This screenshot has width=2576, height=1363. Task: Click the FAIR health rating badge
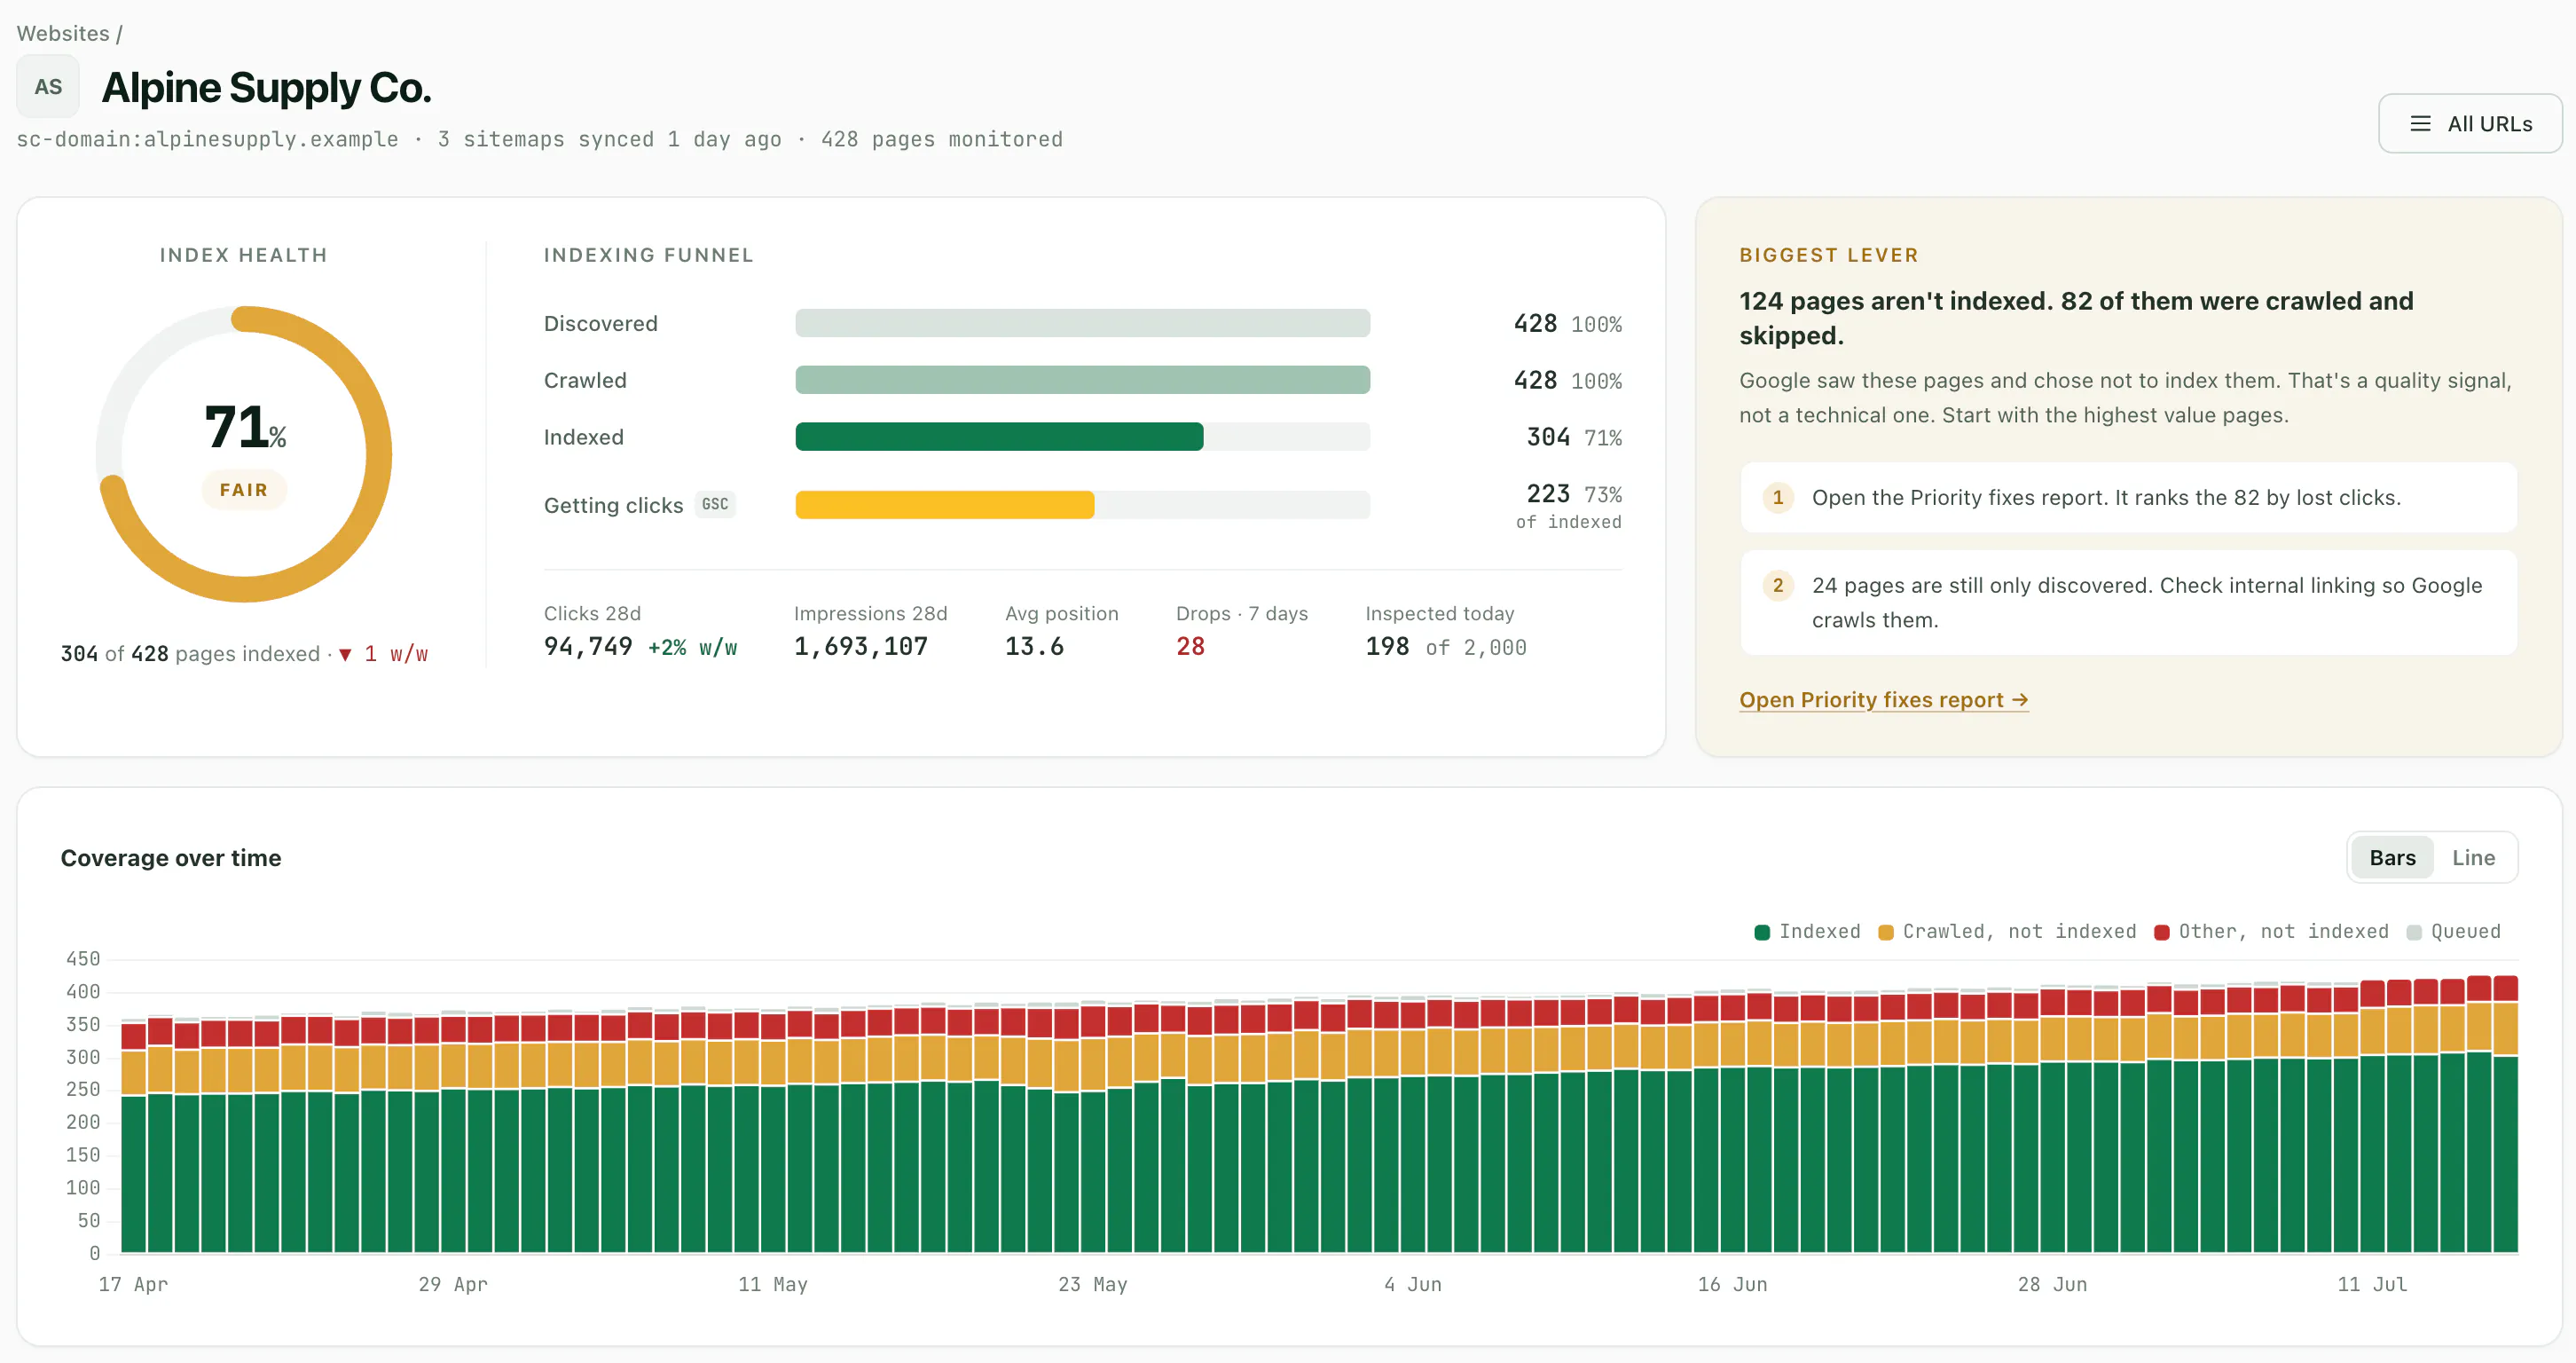pyautogui.click(x=244, y=490)
